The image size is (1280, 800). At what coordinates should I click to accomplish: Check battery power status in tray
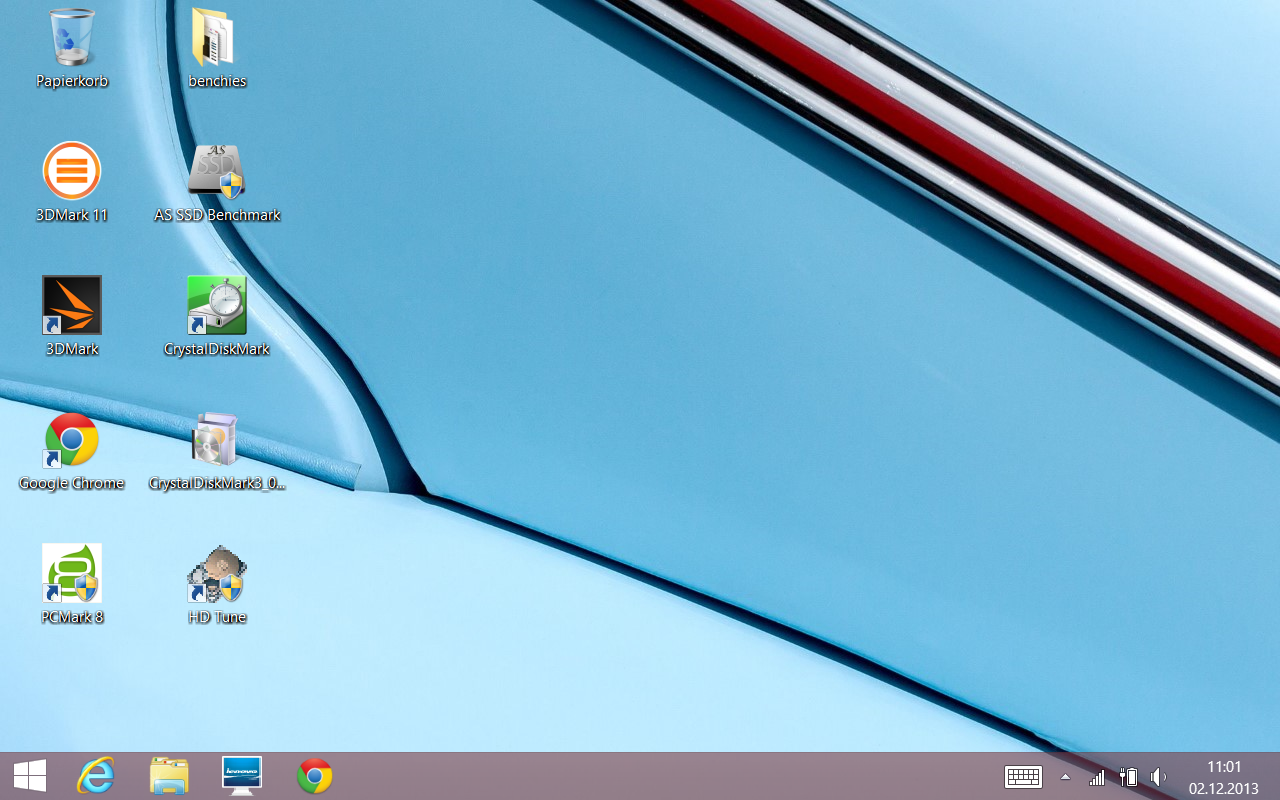[1128, 777]
